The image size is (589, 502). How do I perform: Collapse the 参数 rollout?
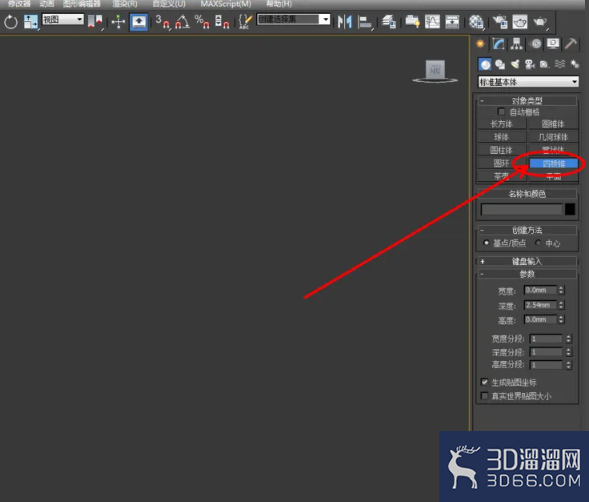coord(527,274)
